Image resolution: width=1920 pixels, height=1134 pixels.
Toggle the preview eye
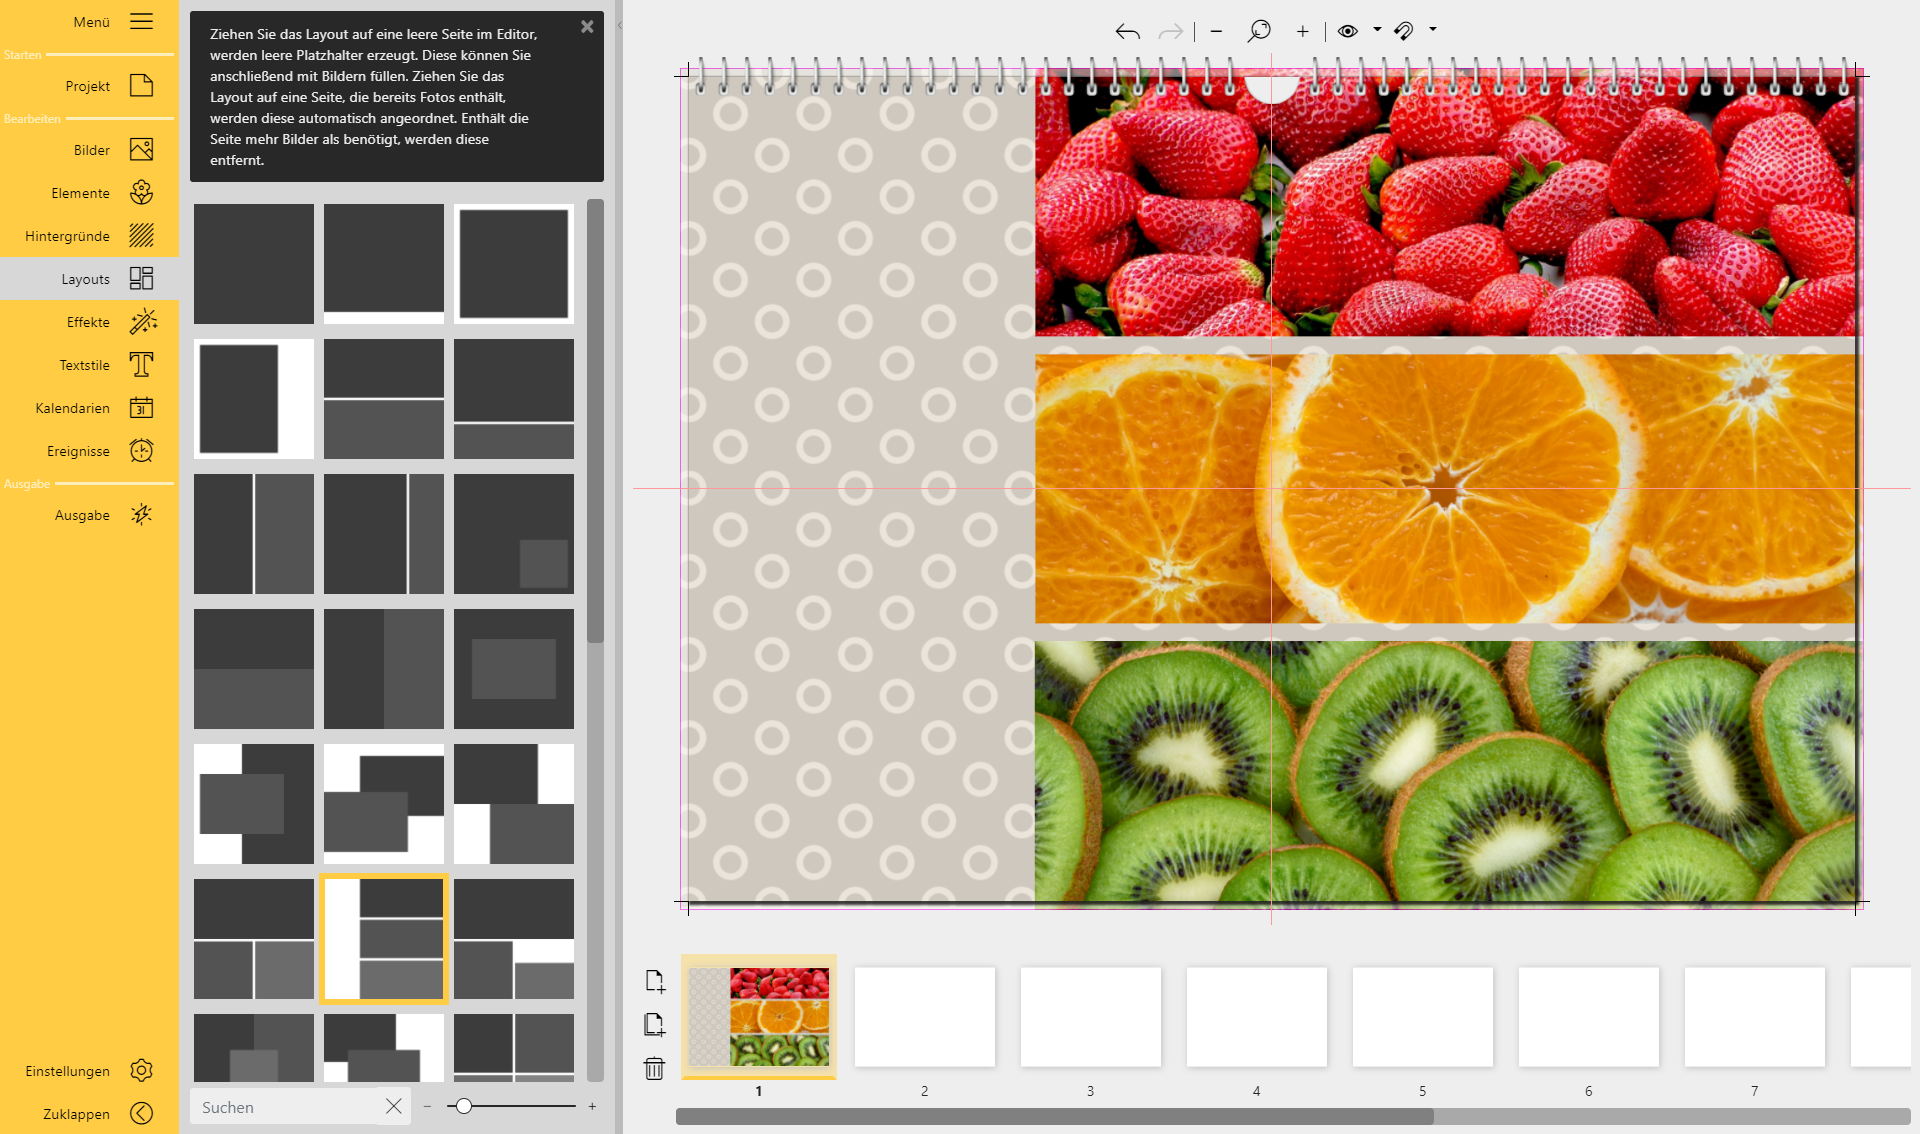coord(1345,31)
